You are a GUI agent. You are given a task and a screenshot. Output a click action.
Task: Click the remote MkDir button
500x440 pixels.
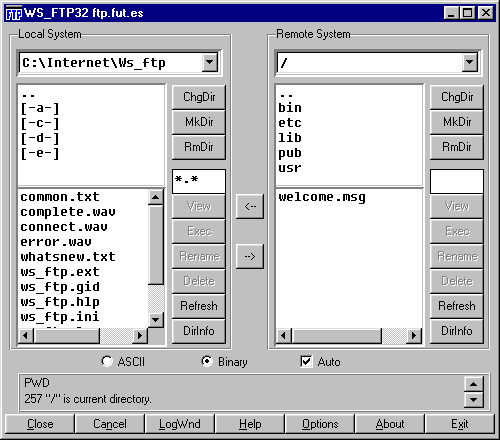click(x=457, y=122)
